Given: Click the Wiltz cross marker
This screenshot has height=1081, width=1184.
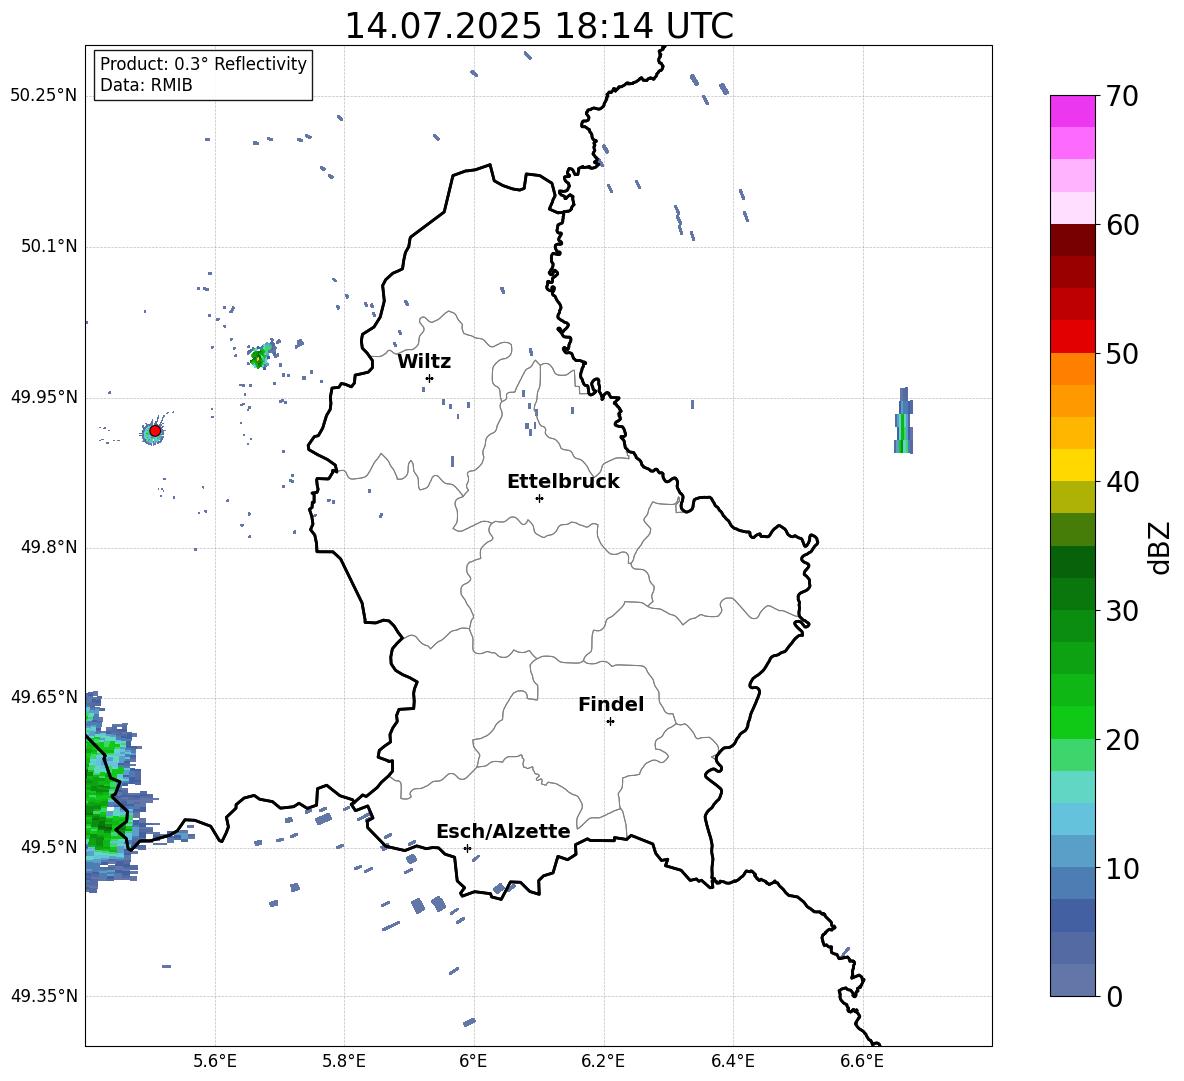Looking at the screenshot, I should (430, 378).
